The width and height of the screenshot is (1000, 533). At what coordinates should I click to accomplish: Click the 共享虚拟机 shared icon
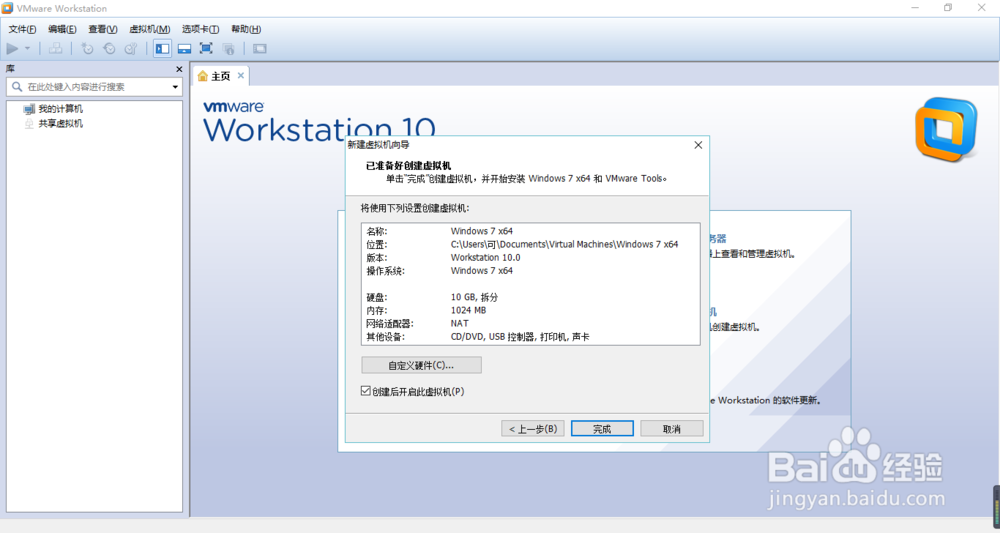coord(29,124)
